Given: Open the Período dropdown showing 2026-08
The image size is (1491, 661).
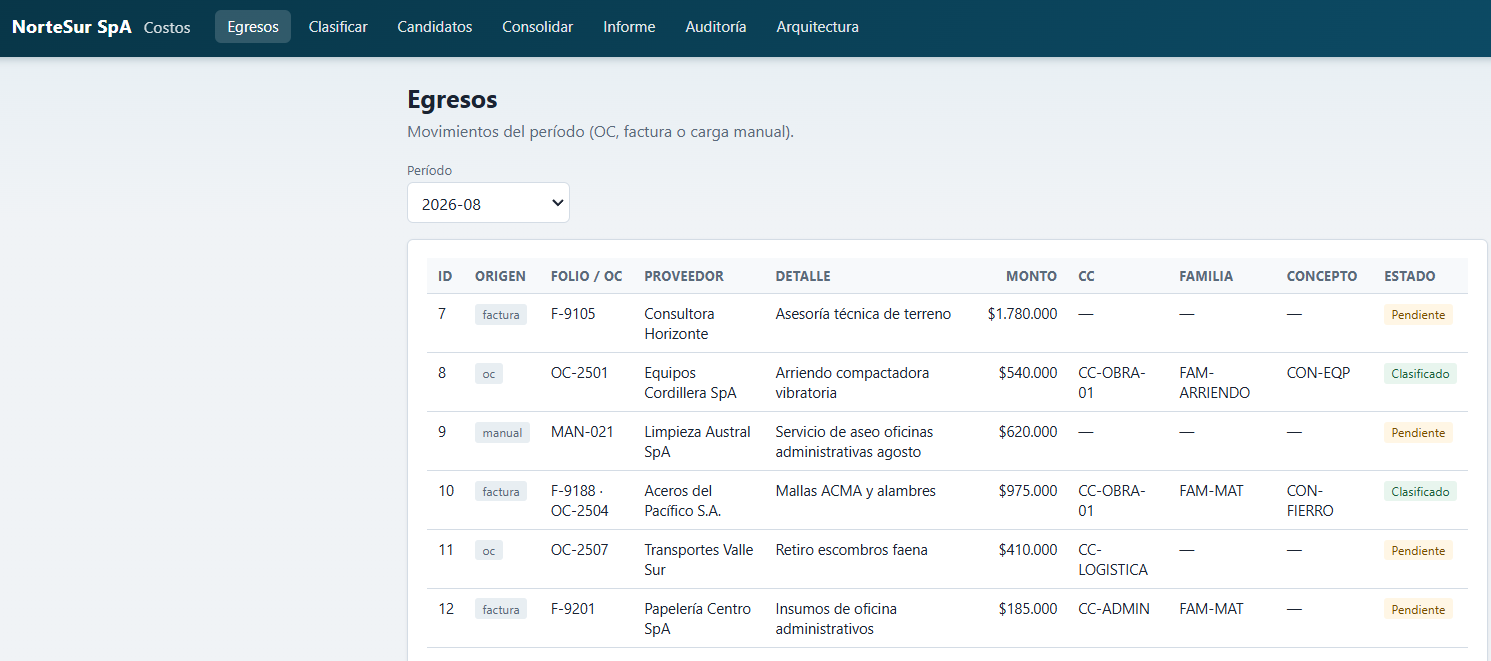Looking at the screenshot, I should pos(488,203).
